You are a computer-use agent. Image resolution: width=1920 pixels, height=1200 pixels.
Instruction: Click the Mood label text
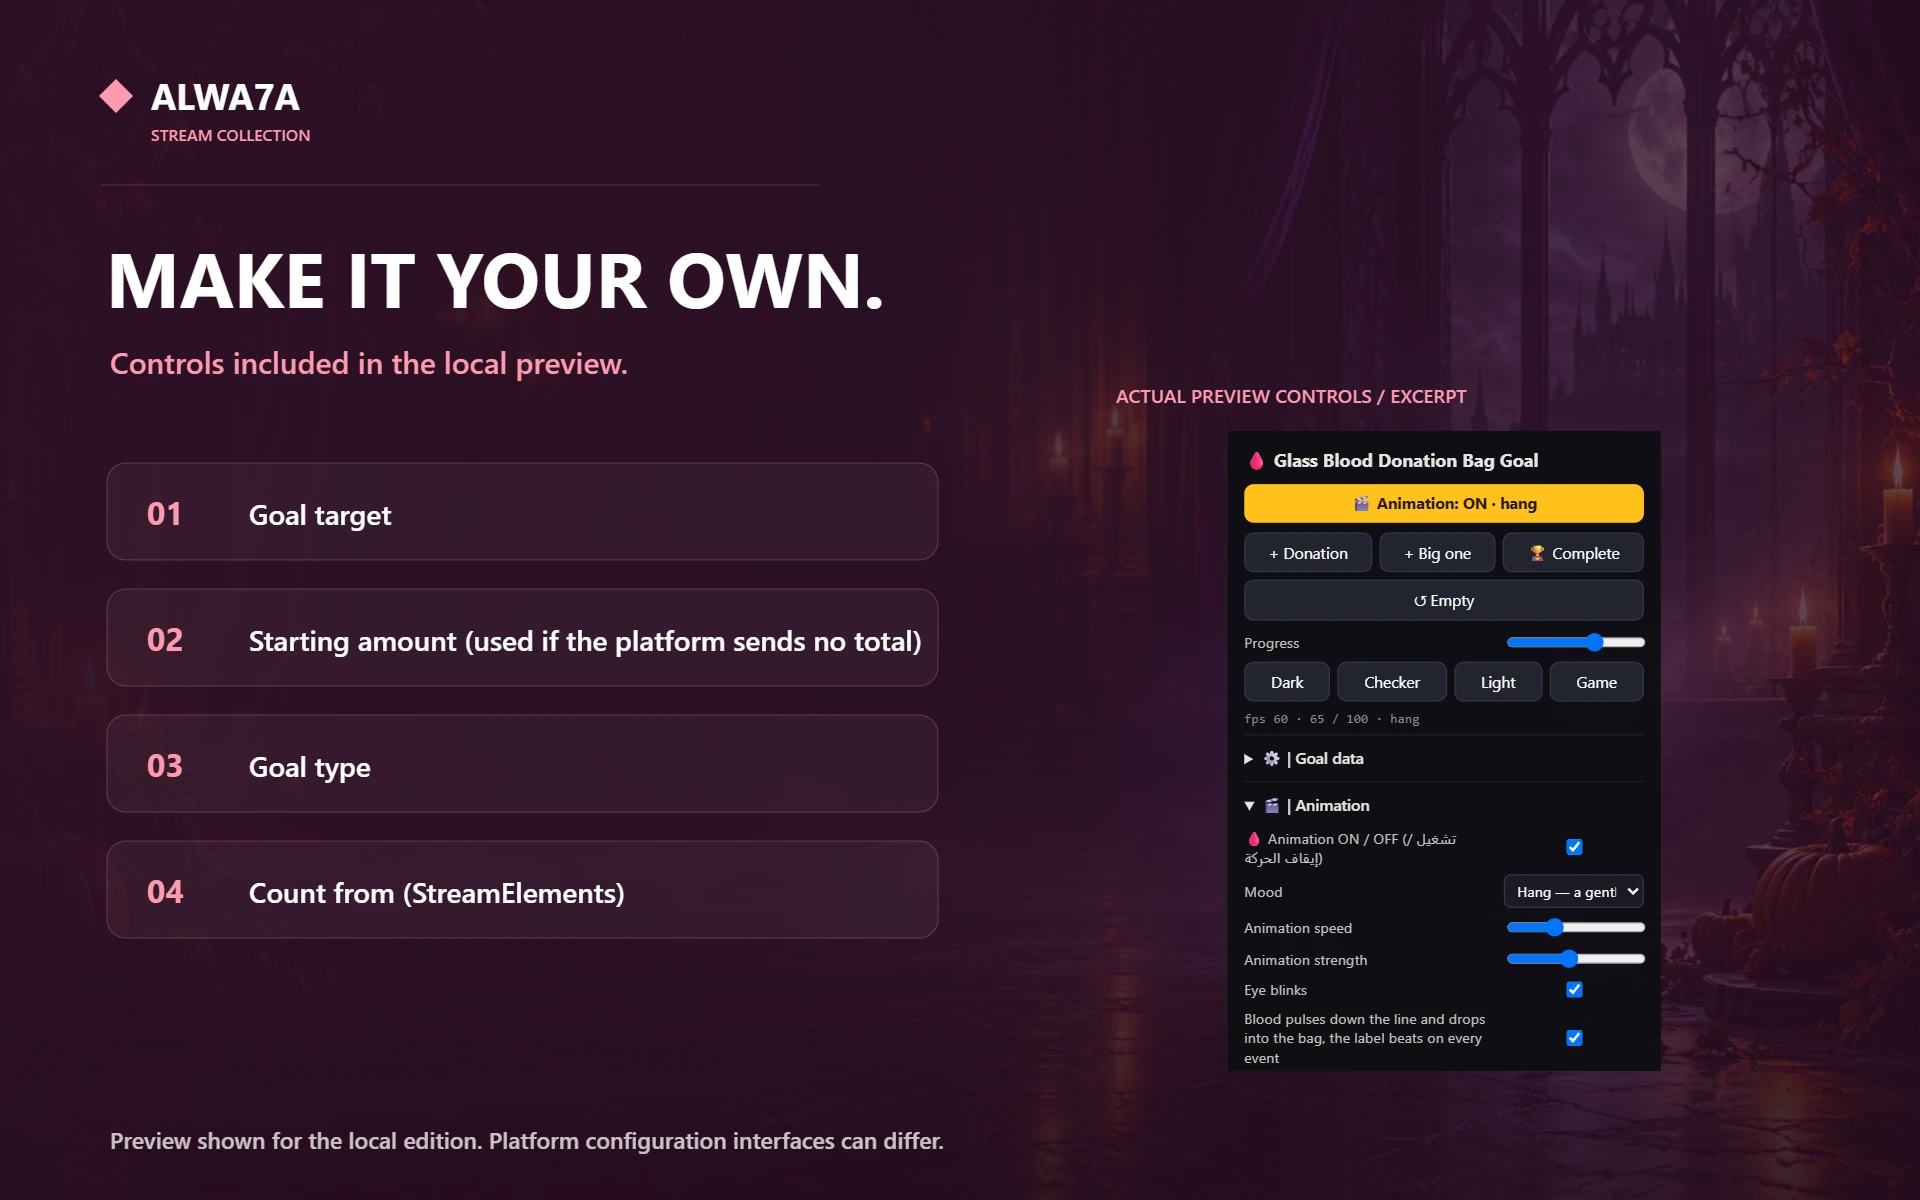pyautogui.click(x=1263, y=892)
